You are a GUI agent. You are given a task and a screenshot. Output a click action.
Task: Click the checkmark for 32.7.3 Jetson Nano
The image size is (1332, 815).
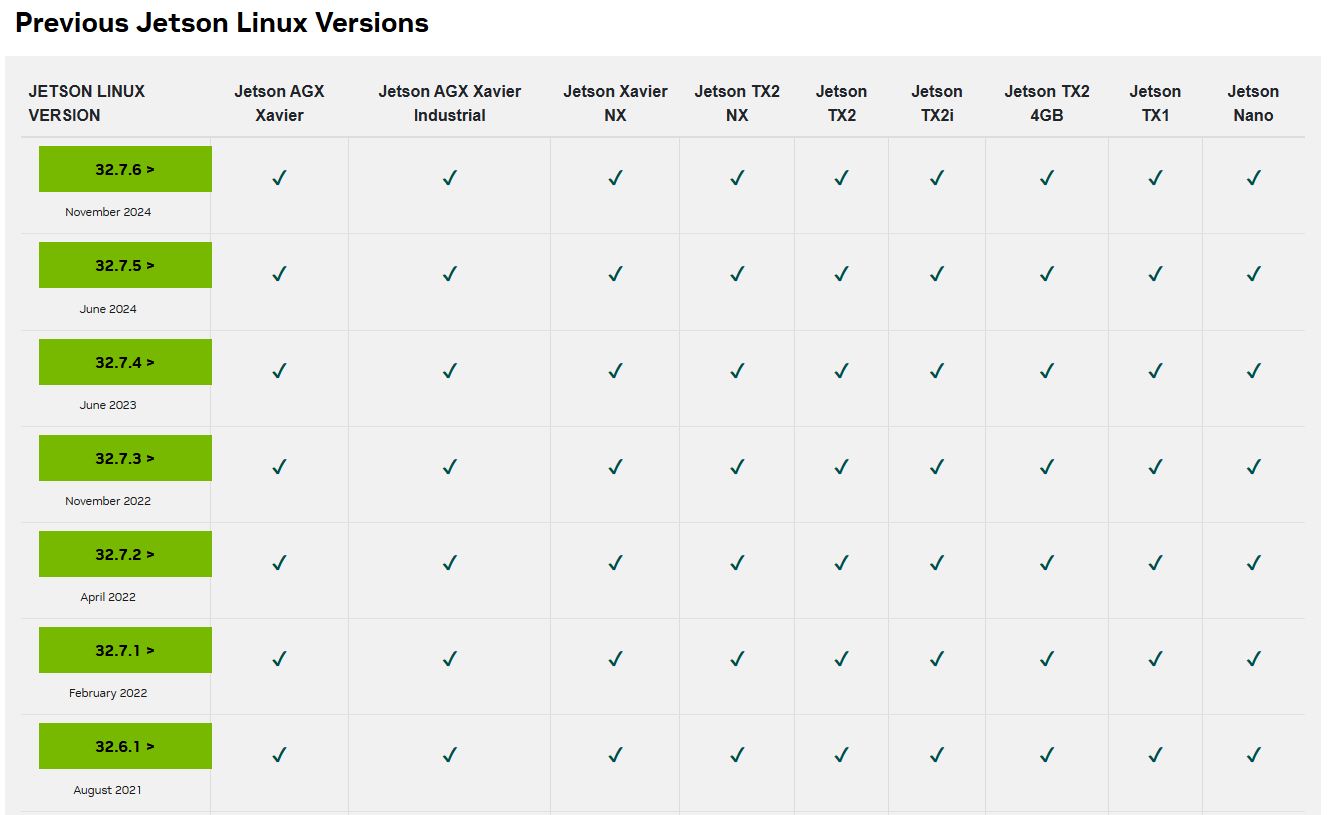point(1253,467)
